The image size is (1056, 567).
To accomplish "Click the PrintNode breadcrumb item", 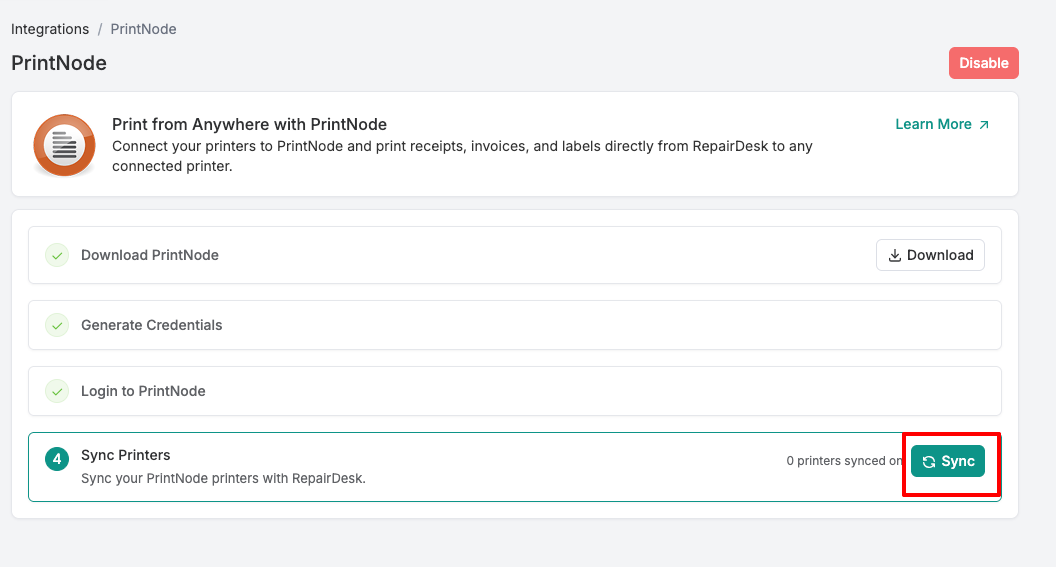I will click(143, 29).
